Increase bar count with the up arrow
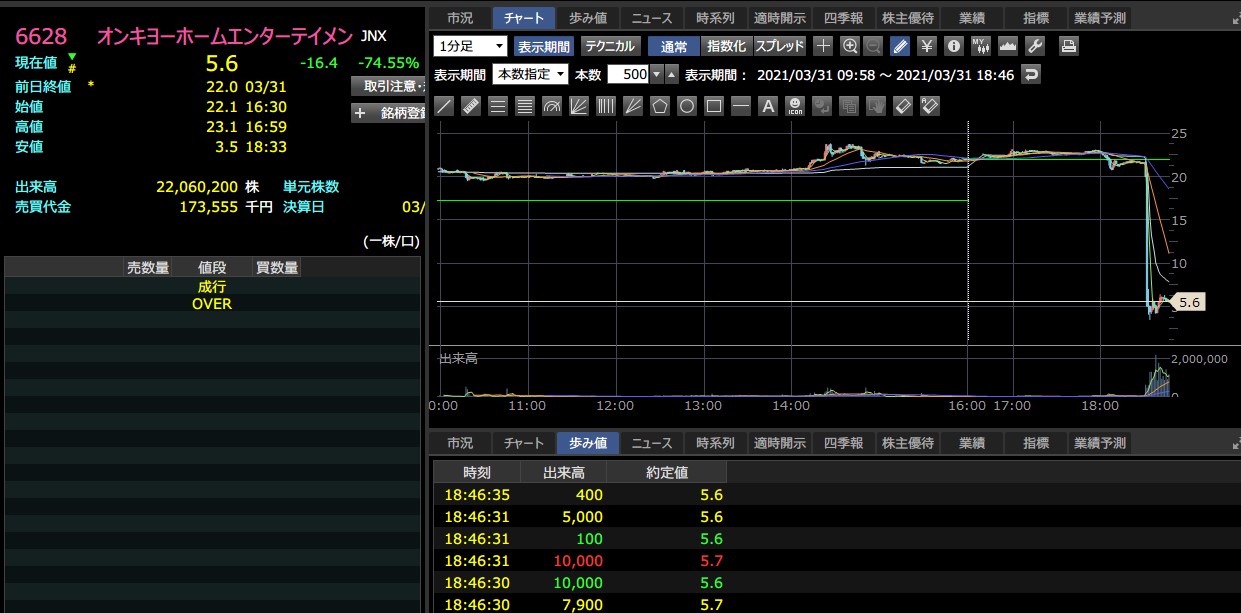Screen dimensions: 1241x613 click(671, 74)
